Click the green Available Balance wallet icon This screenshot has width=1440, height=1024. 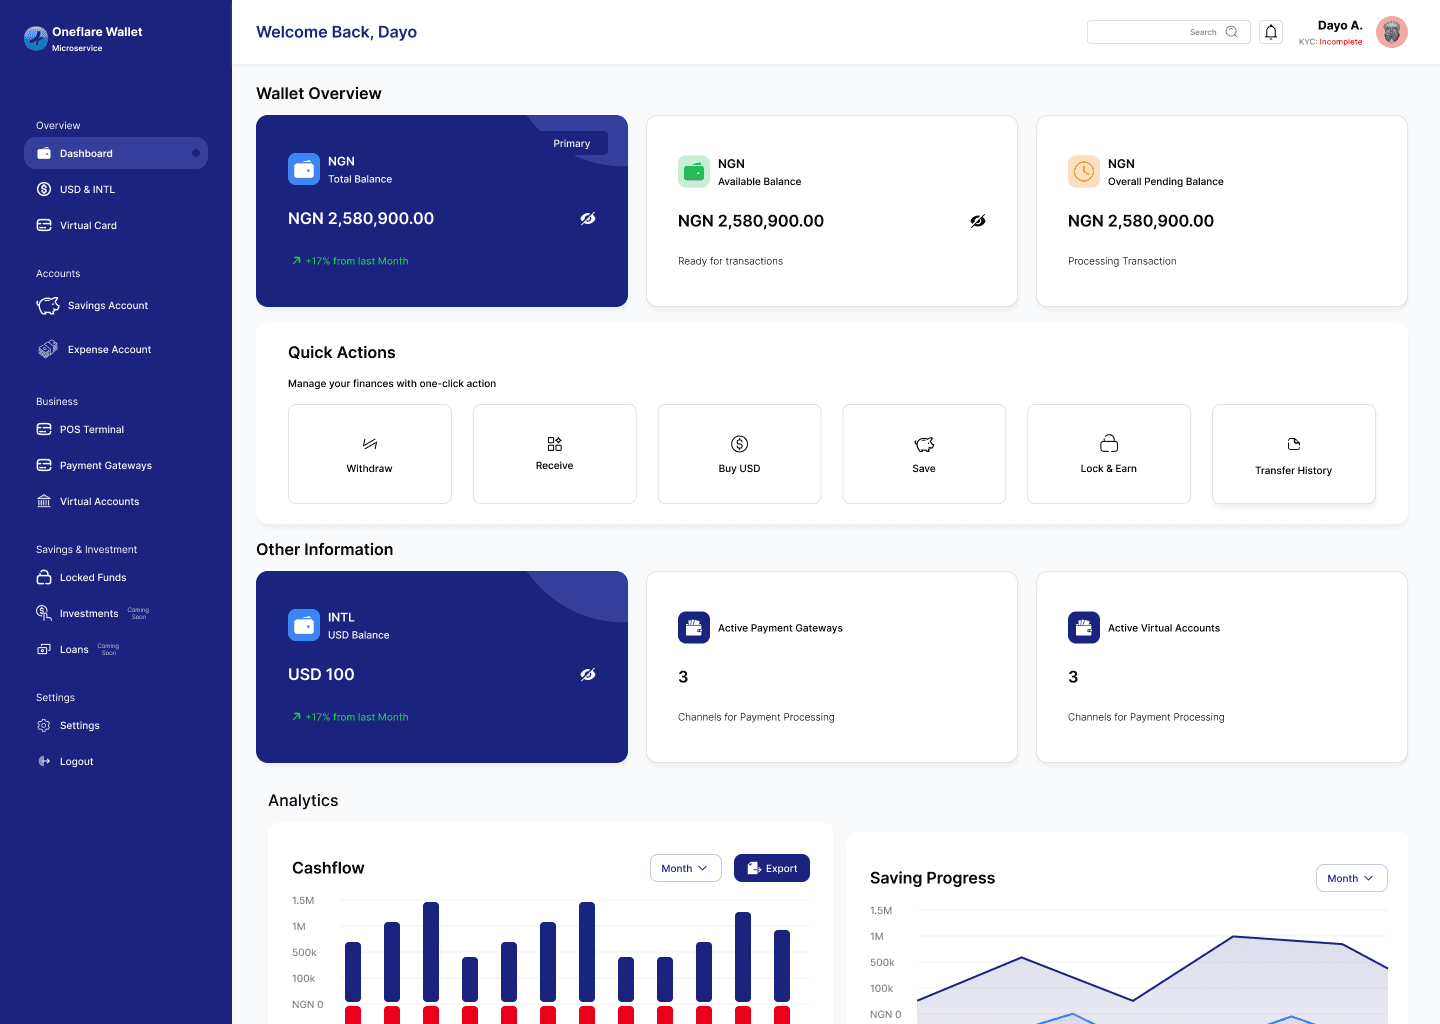[x=694, y=171]
